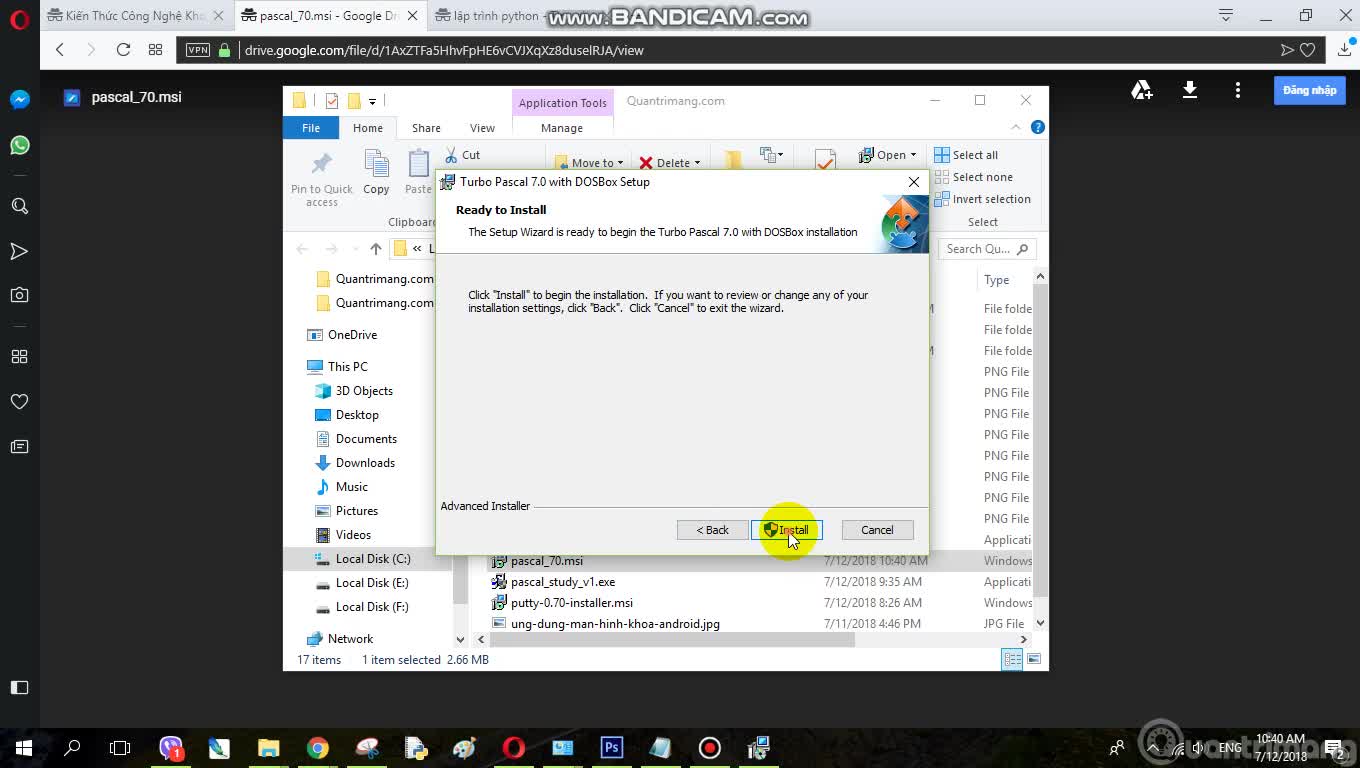Open Customize Quick Access Toolbar dropdown
Screen dimensions: 1360x768
coord(372,101)
